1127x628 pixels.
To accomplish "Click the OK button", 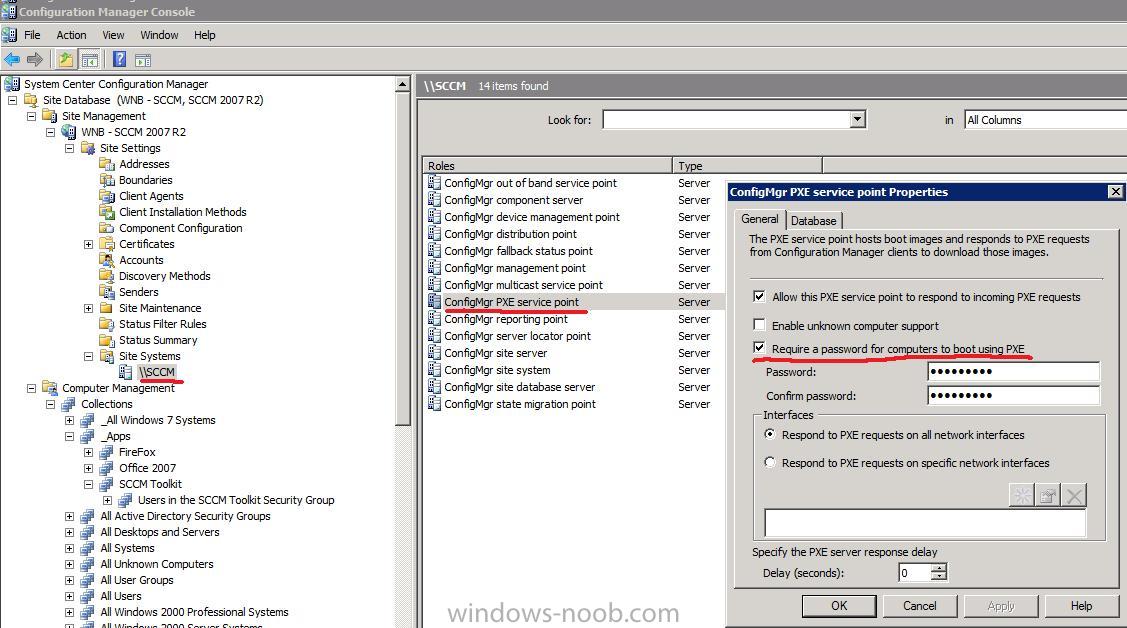I will pos(839,606).
